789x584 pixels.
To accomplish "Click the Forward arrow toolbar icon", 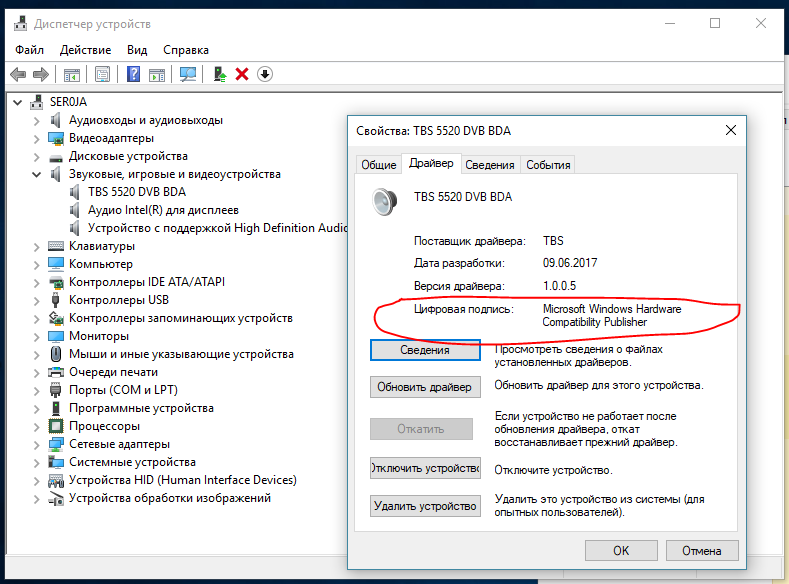I will [41, 74].
